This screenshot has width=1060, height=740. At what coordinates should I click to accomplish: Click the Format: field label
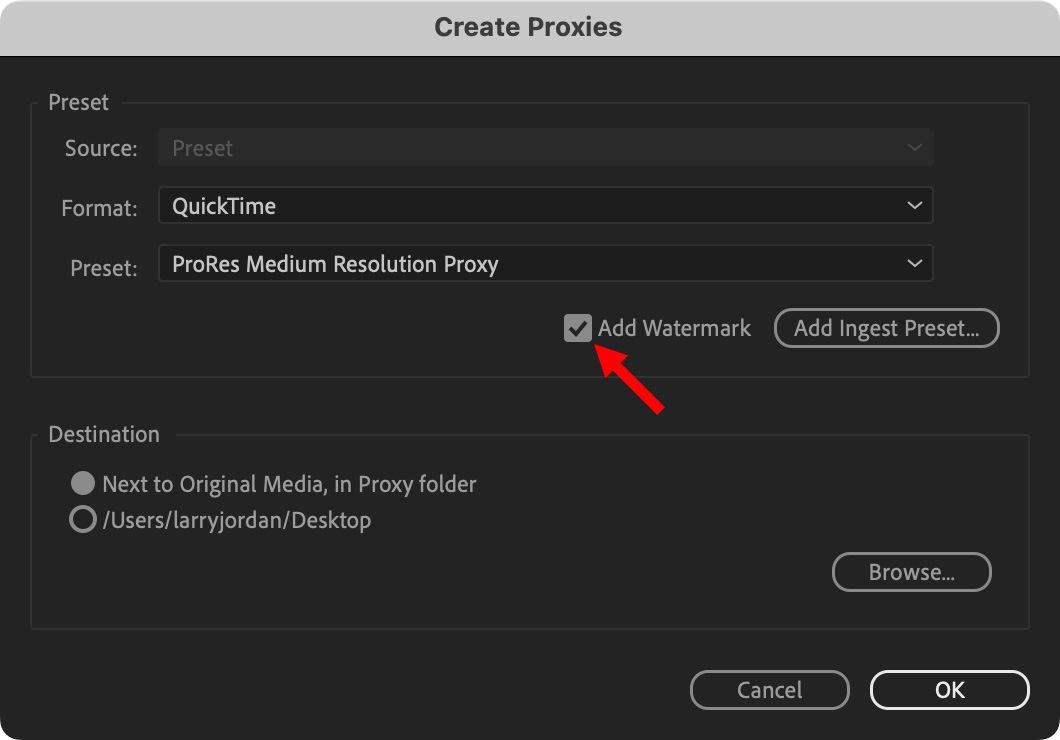point(99,208)
